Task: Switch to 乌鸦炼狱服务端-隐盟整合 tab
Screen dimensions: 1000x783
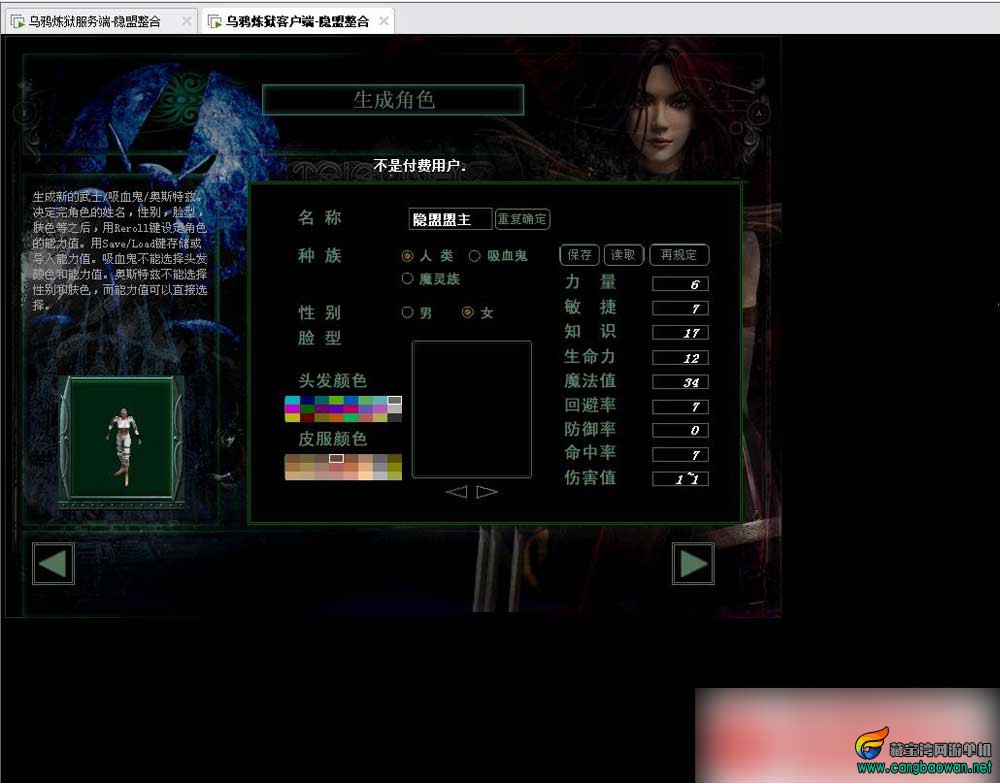Action: coord(102,21)
